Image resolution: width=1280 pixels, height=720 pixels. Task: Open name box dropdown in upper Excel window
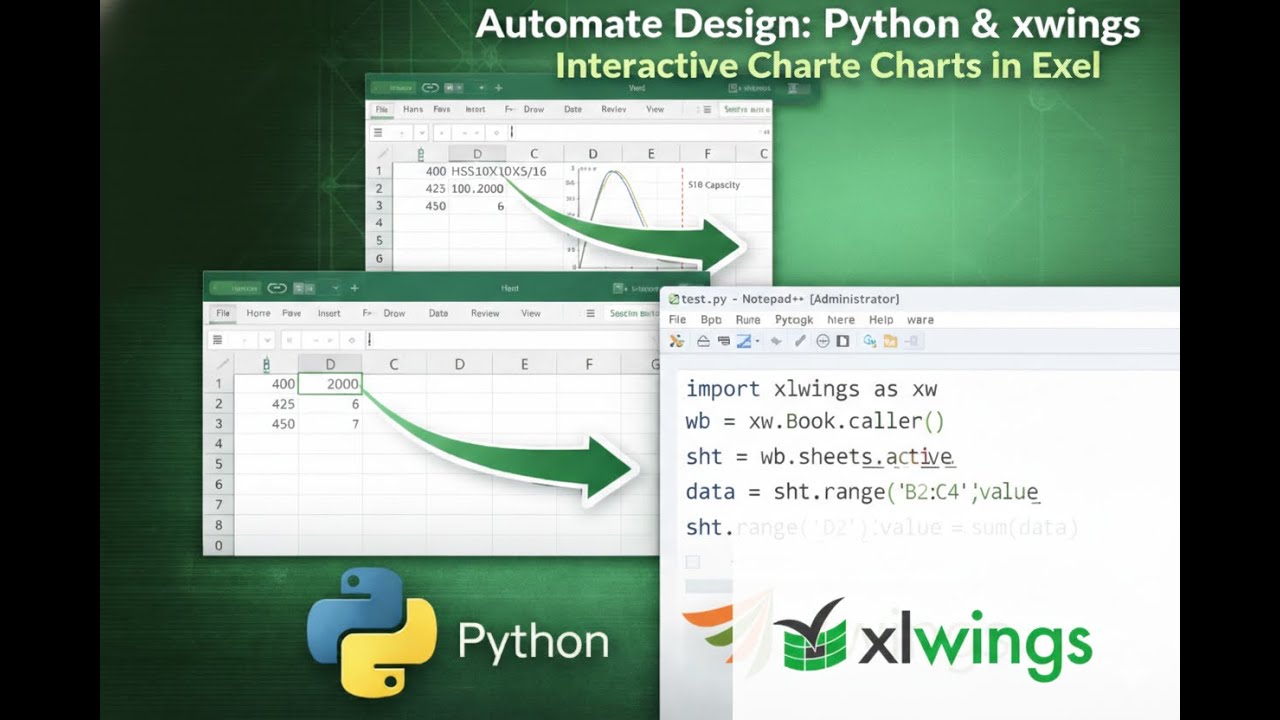[x=421, y=132]
